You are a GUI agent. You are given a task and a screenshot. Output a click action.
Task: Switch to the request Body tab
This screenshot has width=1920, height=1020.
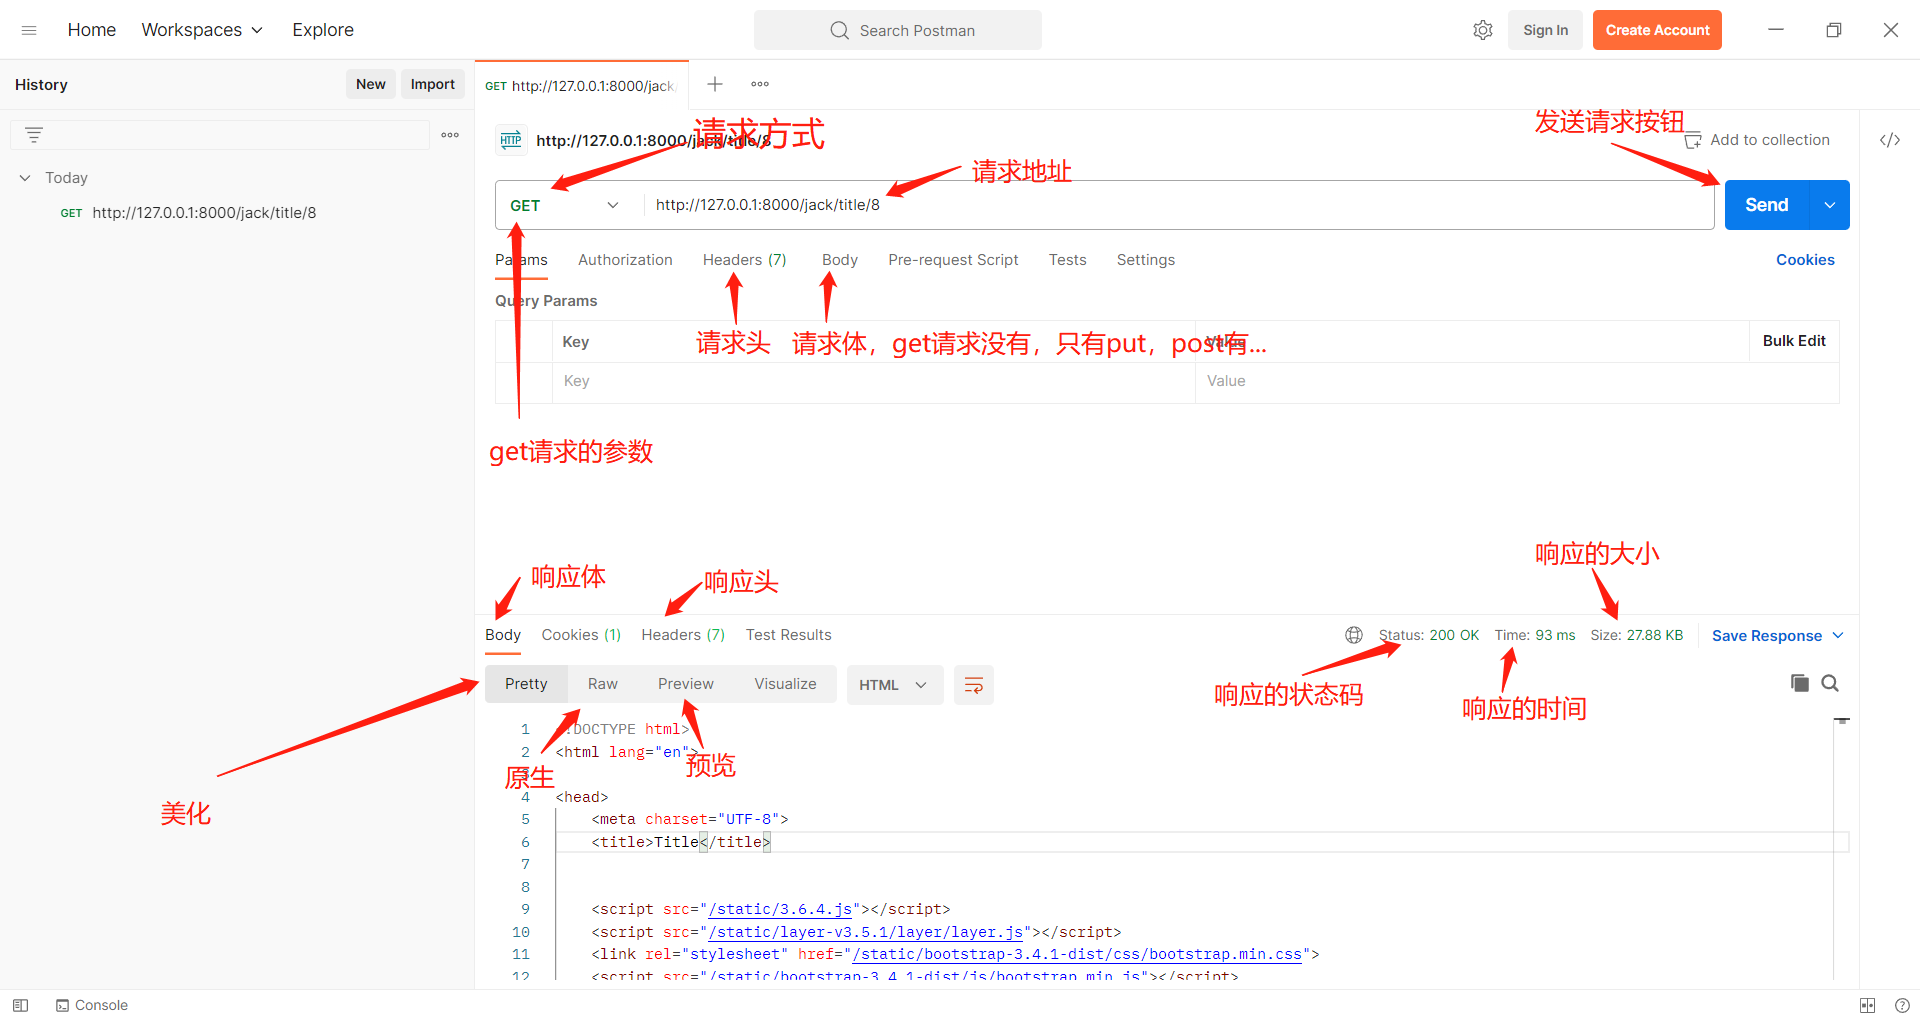840,260
